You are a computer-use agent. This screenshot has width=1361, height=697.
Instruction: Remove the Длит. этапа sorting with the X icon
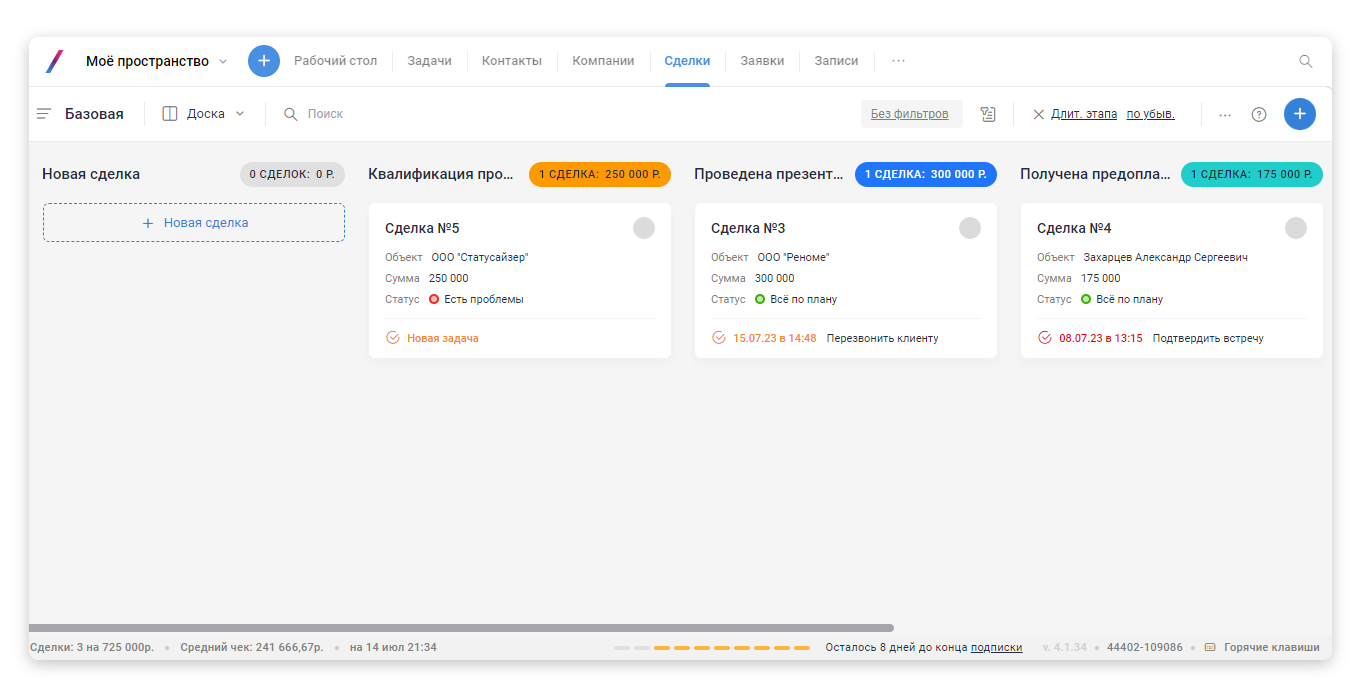coord(1038,114)
